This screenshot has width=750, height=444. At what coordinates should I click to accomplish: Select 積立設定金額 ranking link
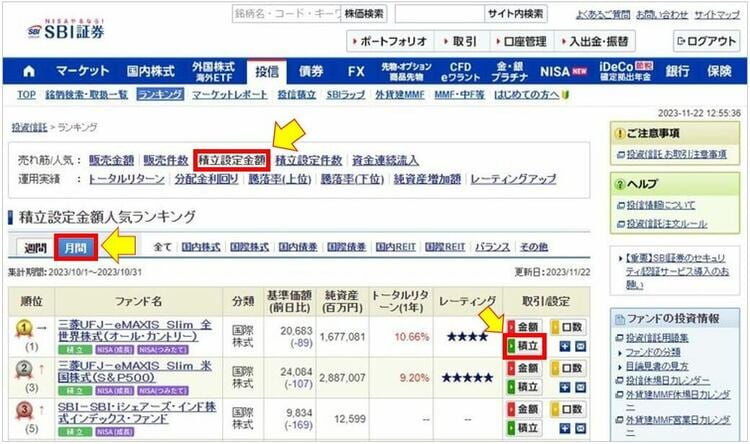pyautogui.click(x=232, y=160)
